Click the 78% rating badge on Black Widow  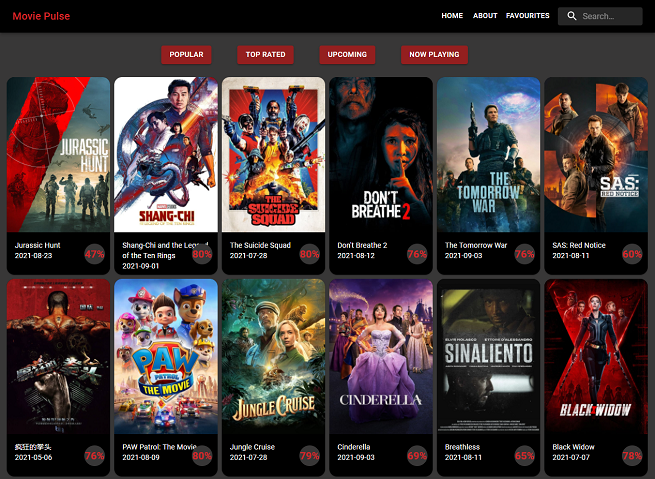[x=632, y=456]
